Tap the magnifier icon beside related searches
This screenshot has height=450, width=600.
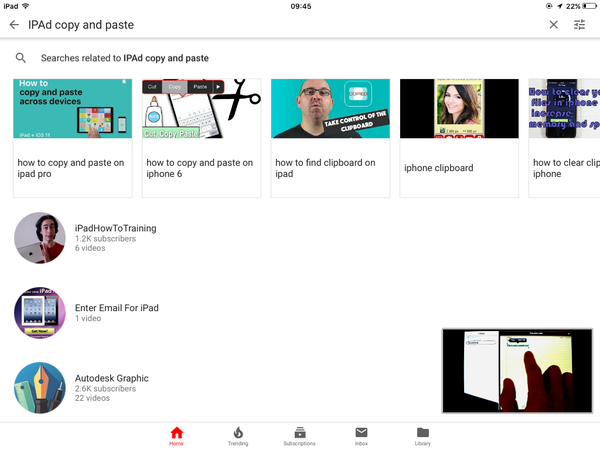[x=21, y=58]
